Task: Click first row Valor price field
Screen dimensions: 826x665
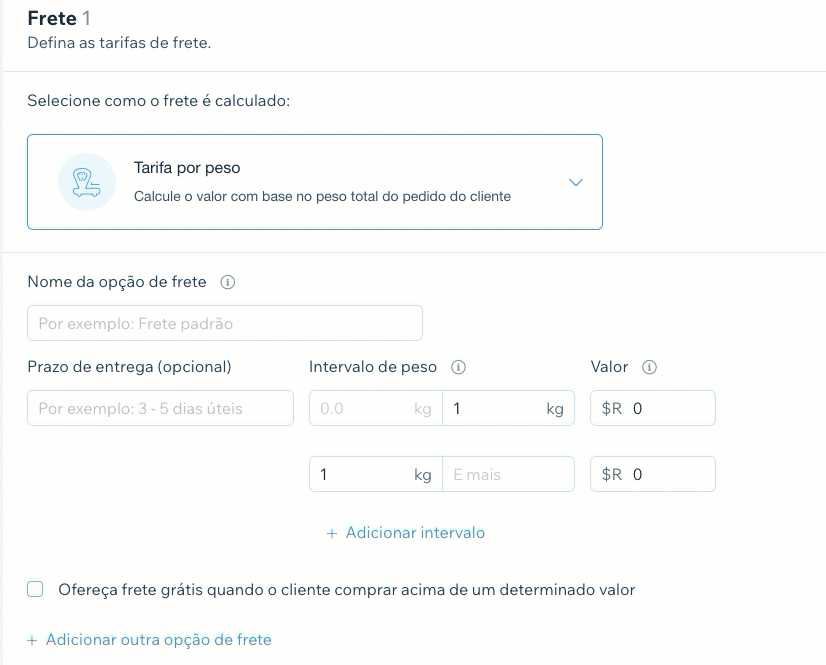Action: click(670, 408)
